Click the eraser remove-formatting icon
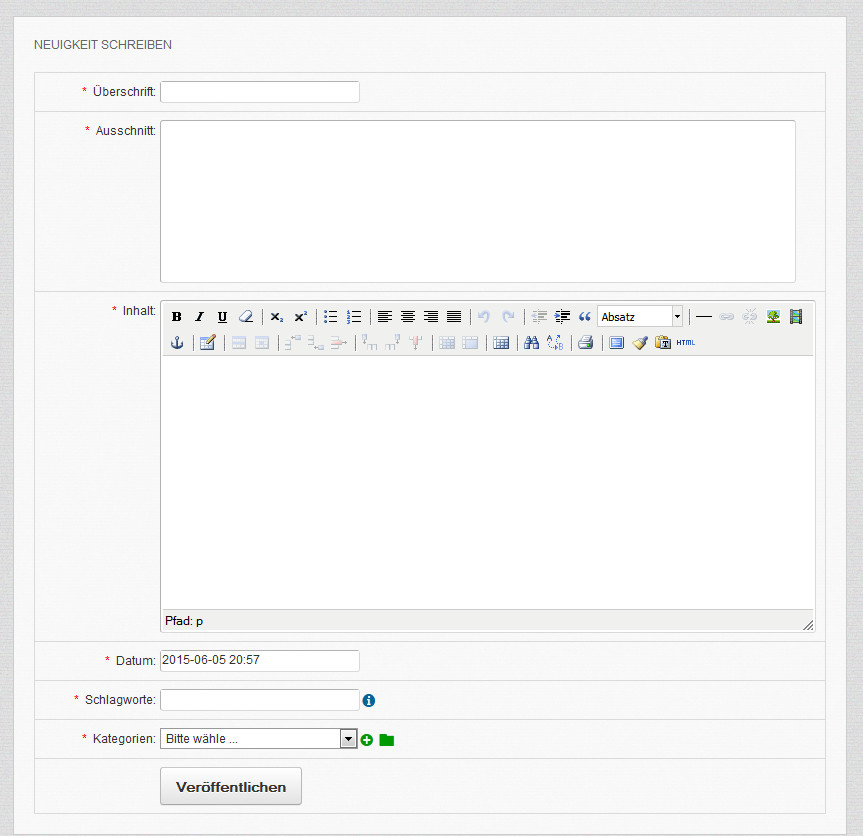Viewport: 863px width, 836px height. point(246,317)
